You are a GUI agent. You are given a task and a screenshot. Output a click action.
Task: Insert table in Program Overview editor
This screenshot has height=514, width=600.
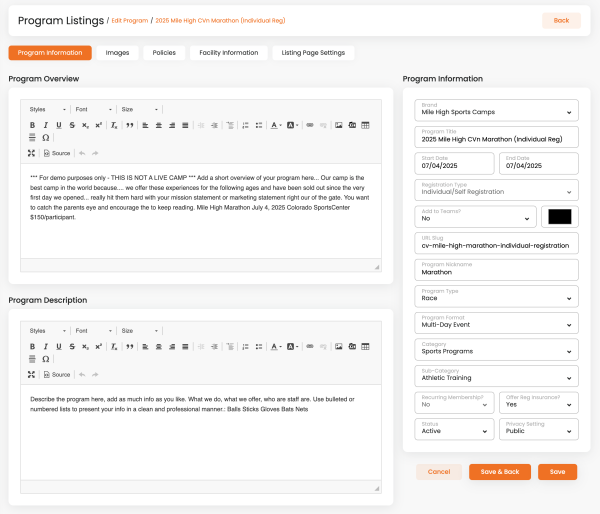(365, 125)
